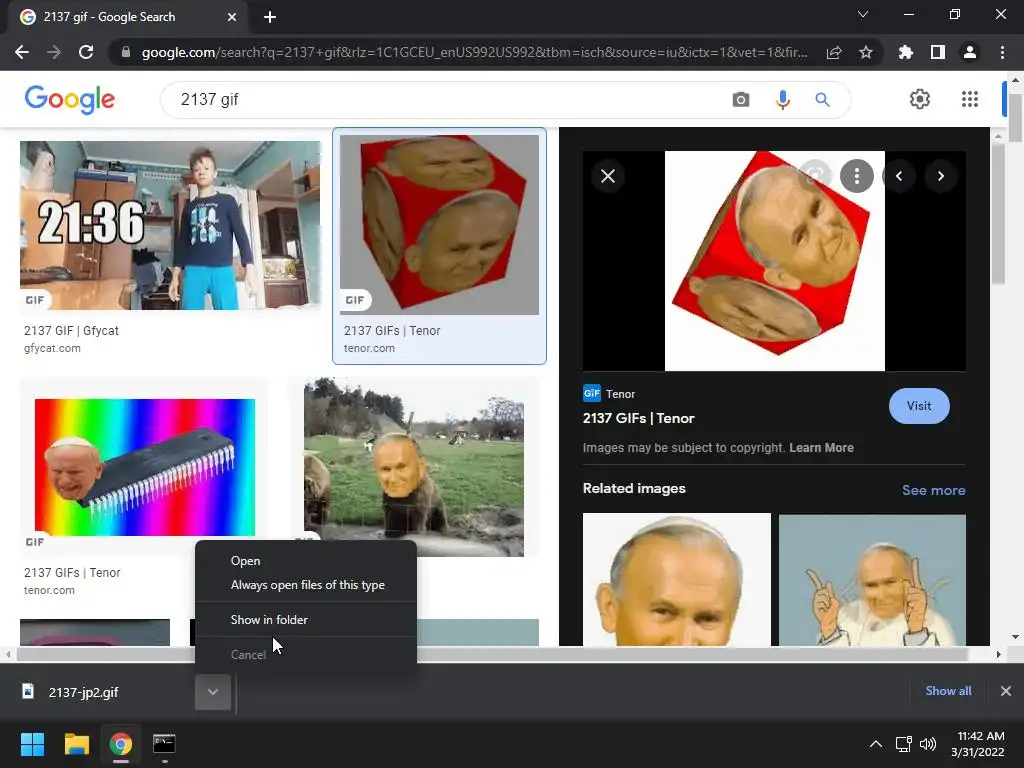This screenshot has height=768, width=1024.
Task: Bookmark this page with the star
Action: [x=866, y=52]
